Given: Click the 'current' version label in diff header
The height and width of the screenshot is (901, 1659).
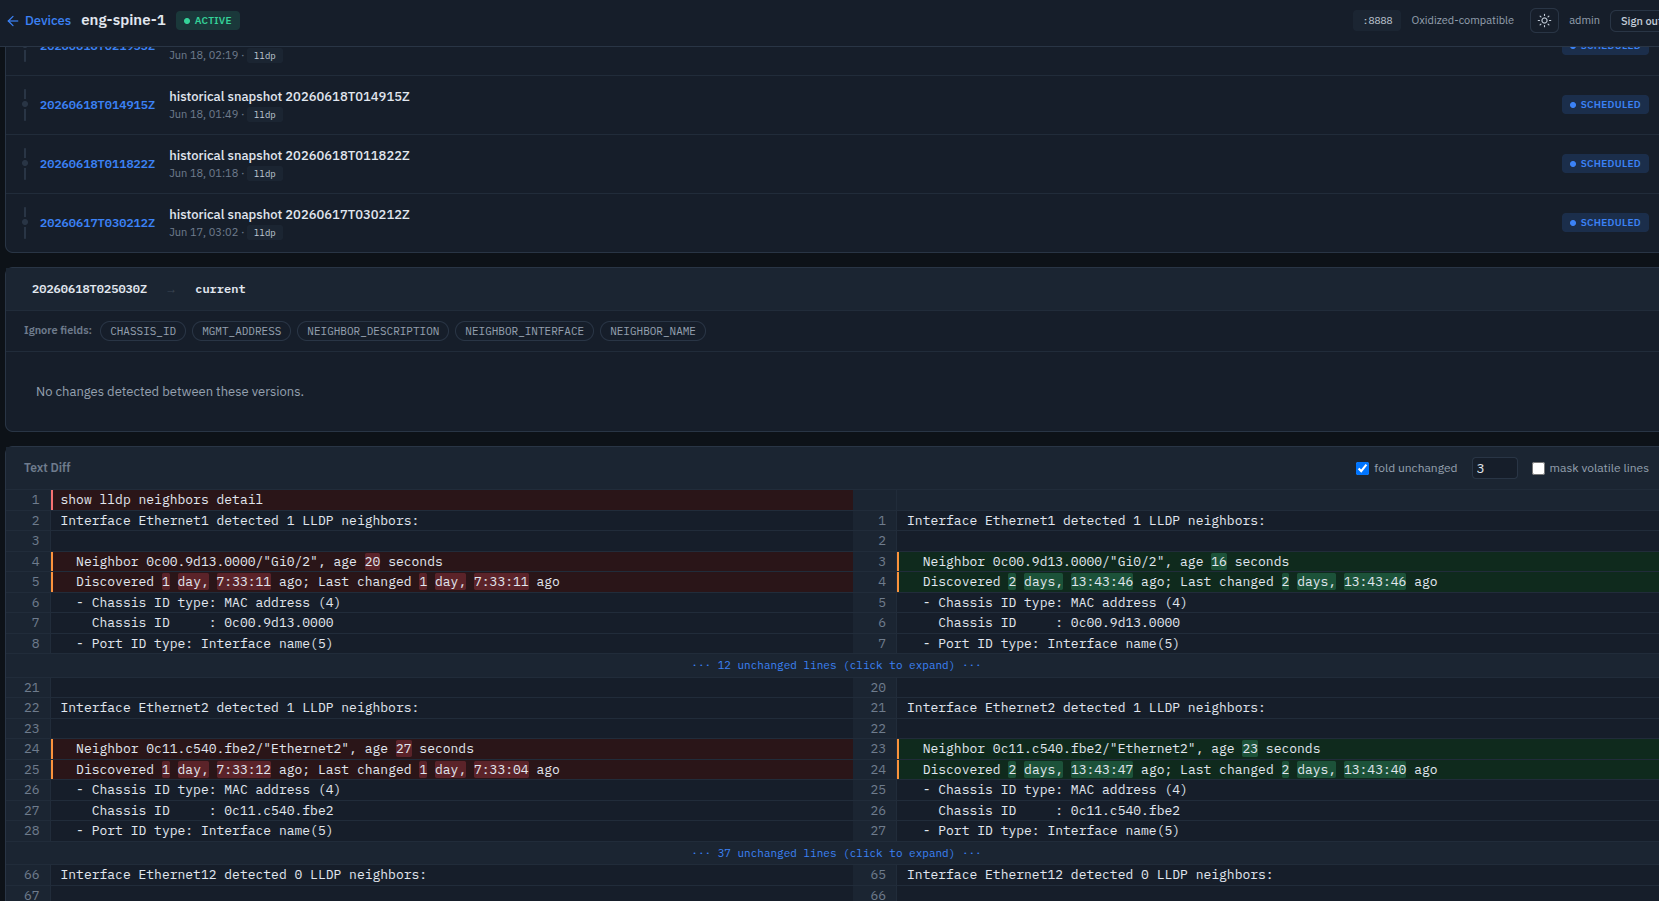Looking at the screenshot, I should [220, 289].
